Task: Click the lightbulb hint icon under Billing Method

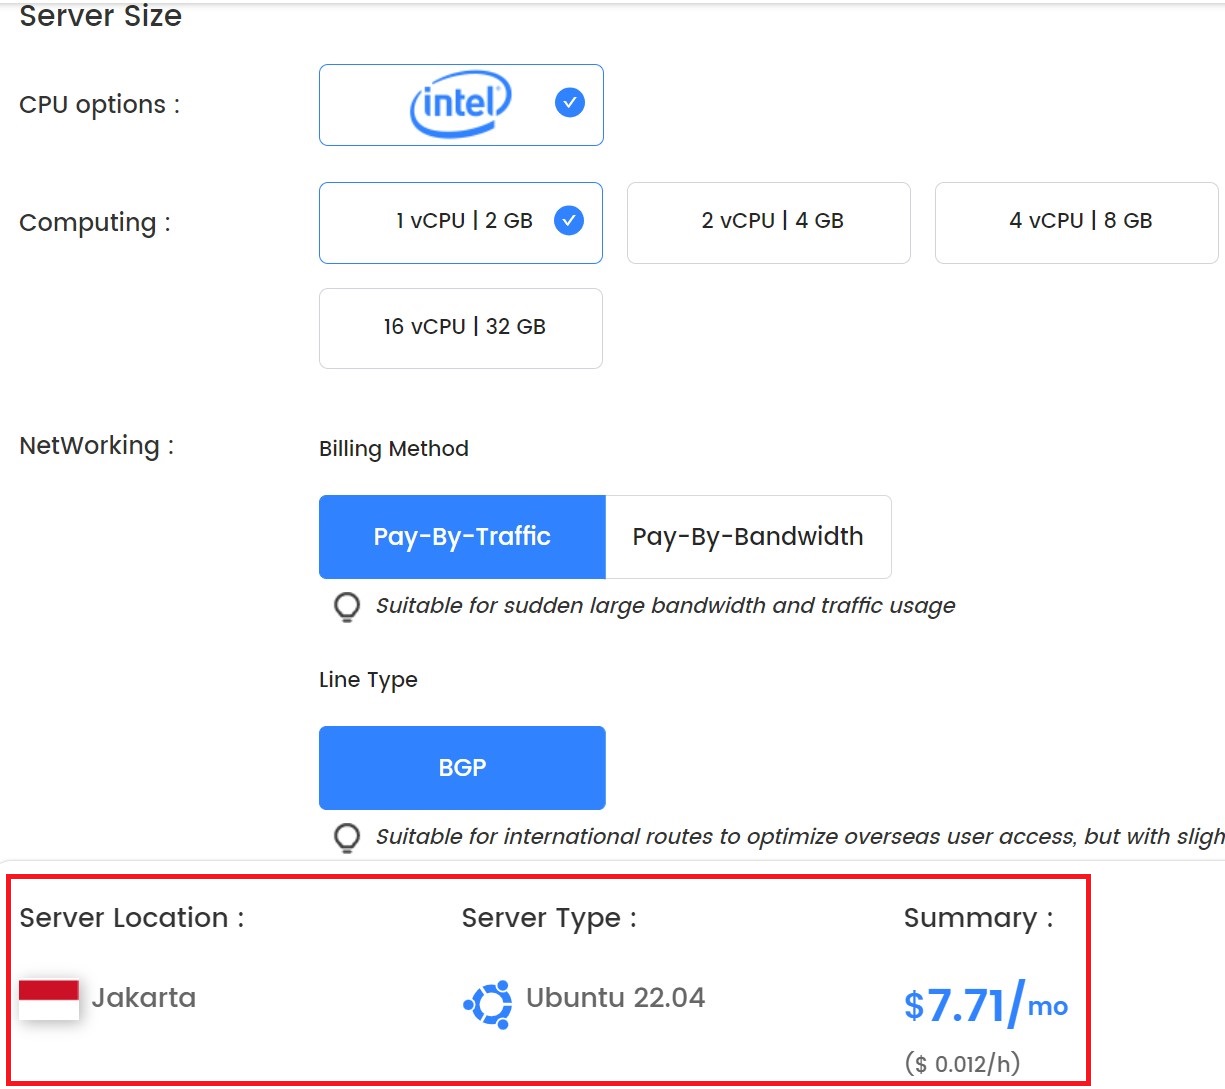Action: [347, 606]
